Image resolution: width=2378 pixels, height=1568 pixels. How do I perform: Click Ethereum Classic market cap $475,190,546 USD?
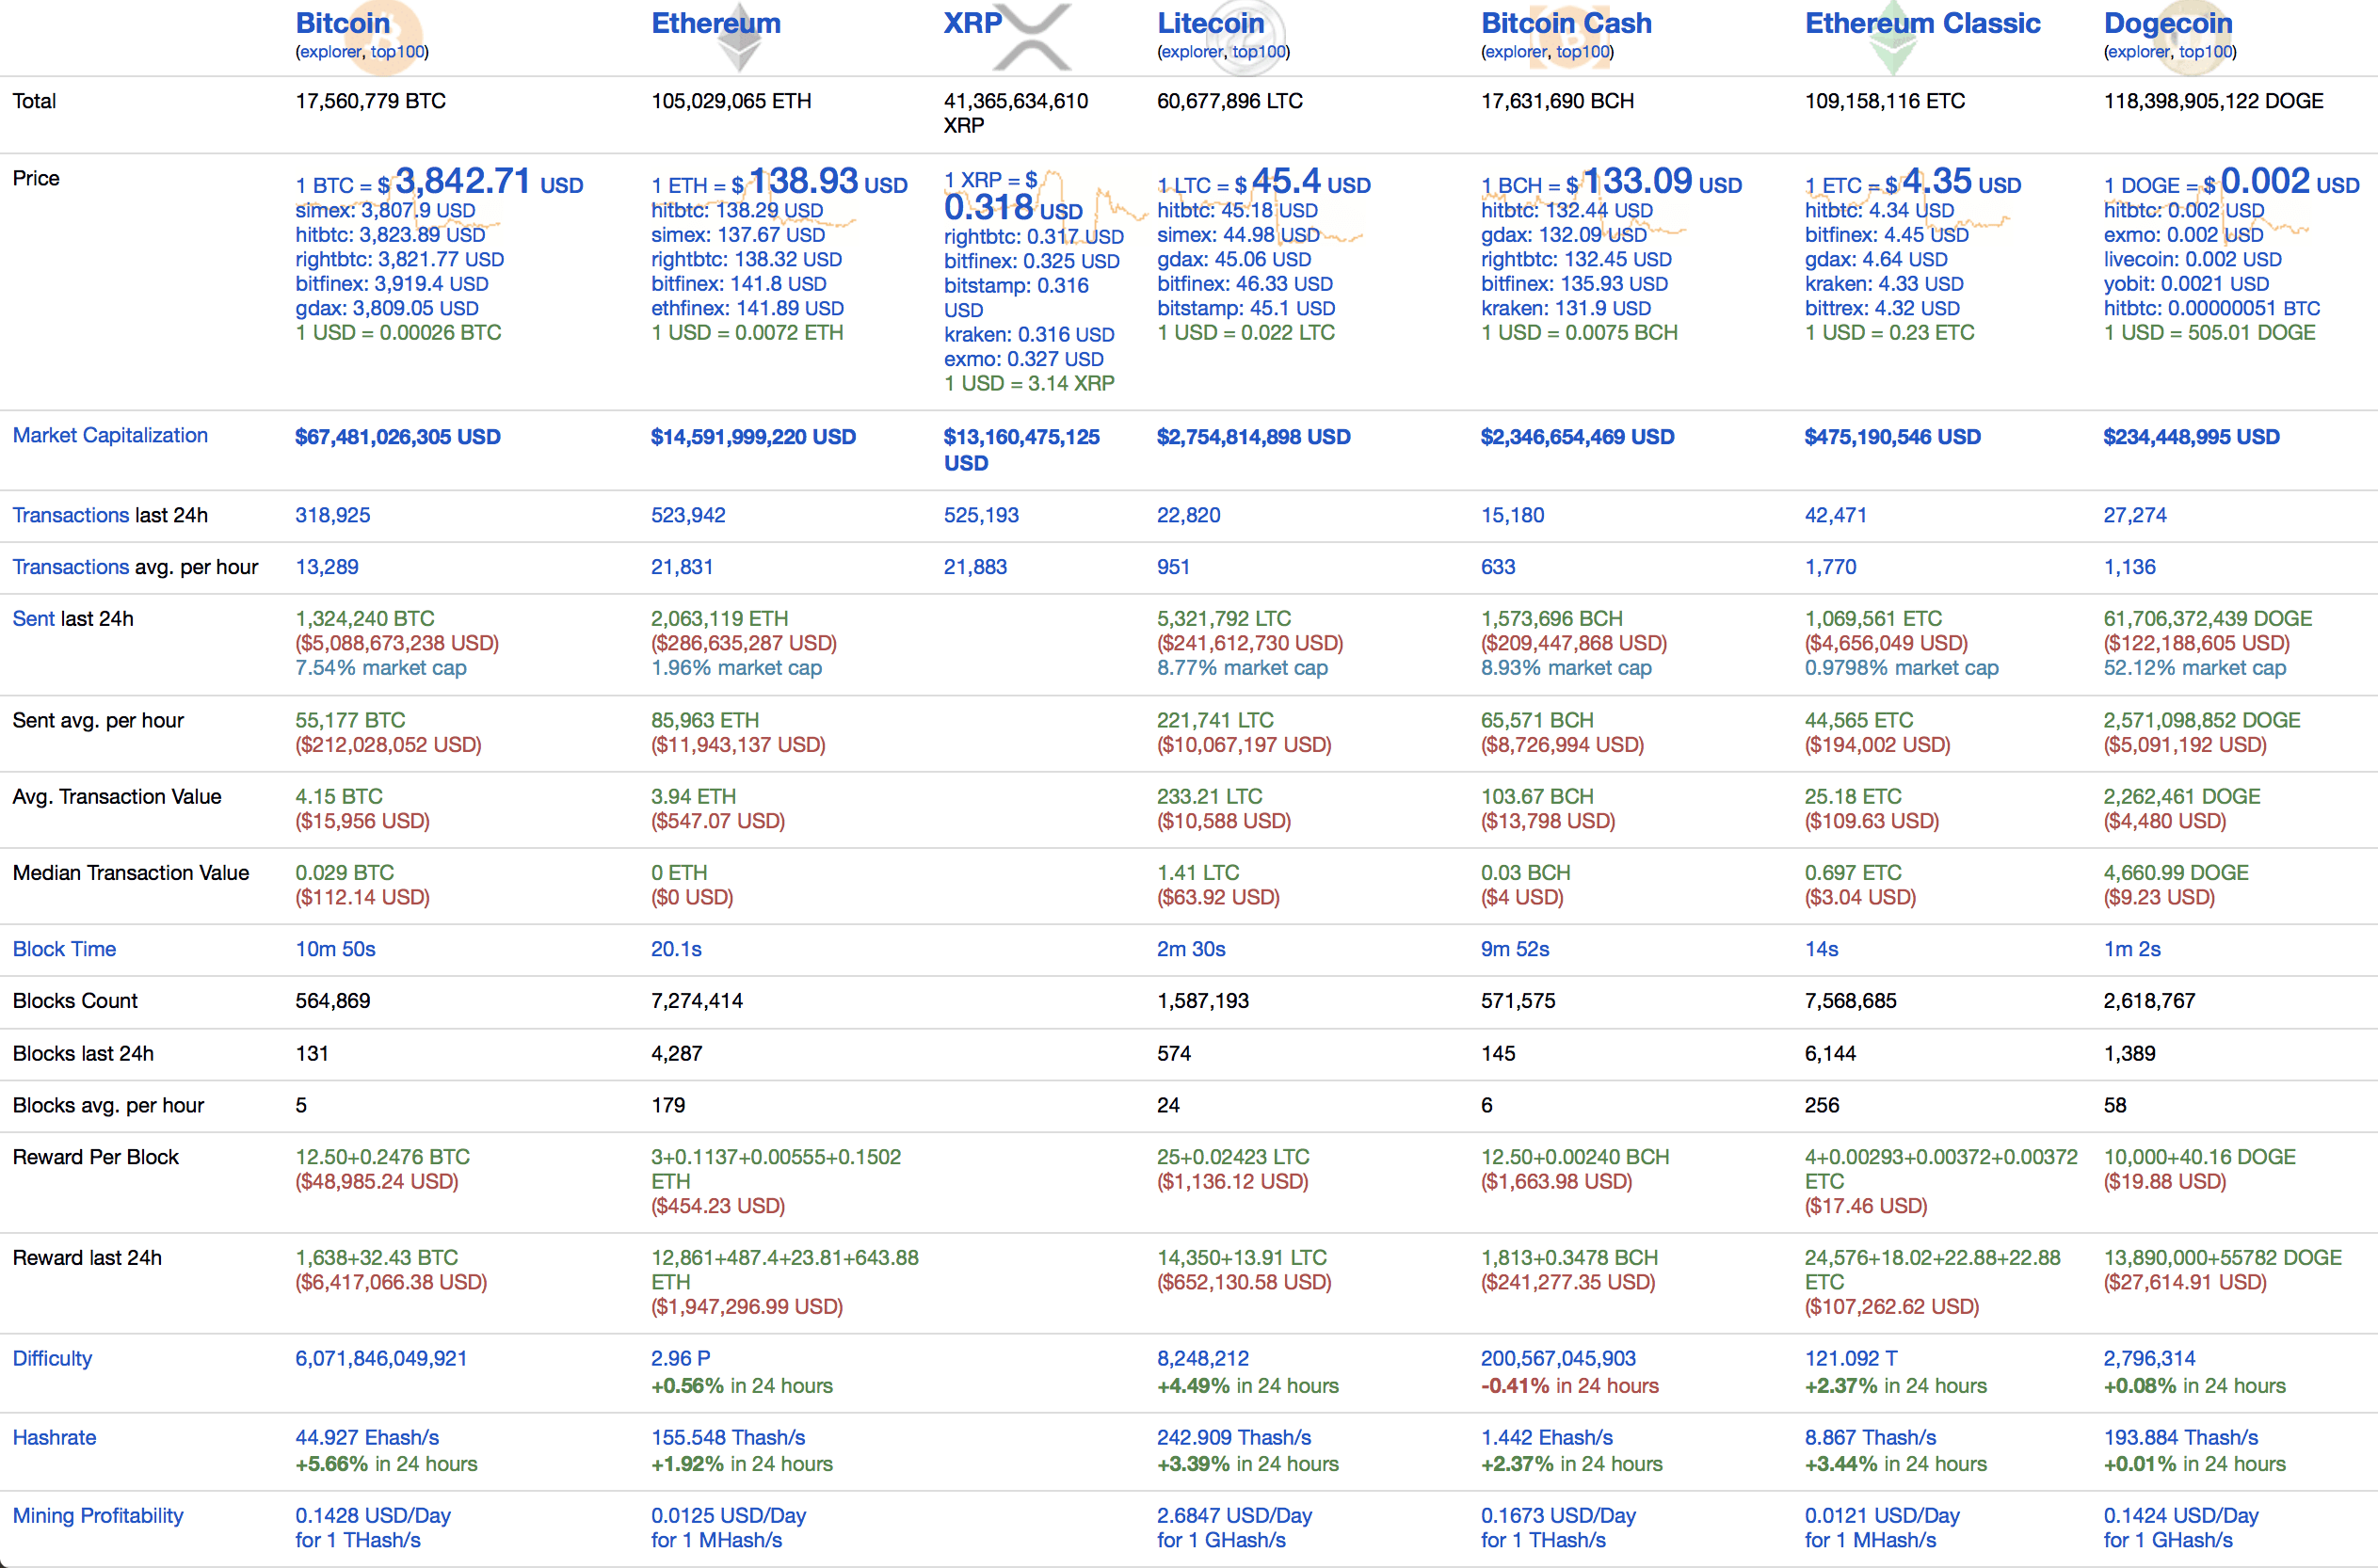(x=1893, y=437)
